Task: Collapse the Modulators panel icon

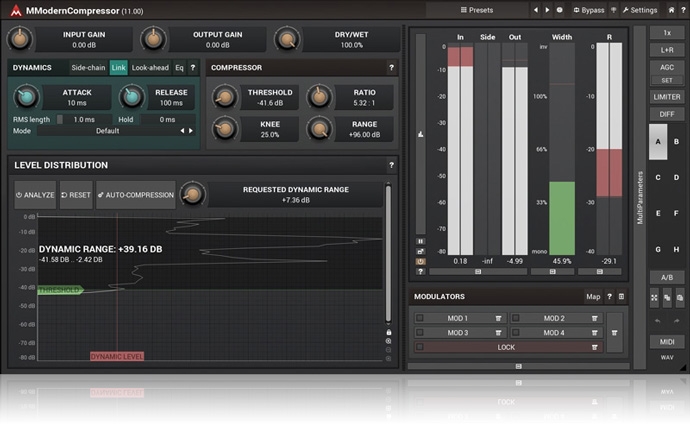Action: (x=621, y=297)
